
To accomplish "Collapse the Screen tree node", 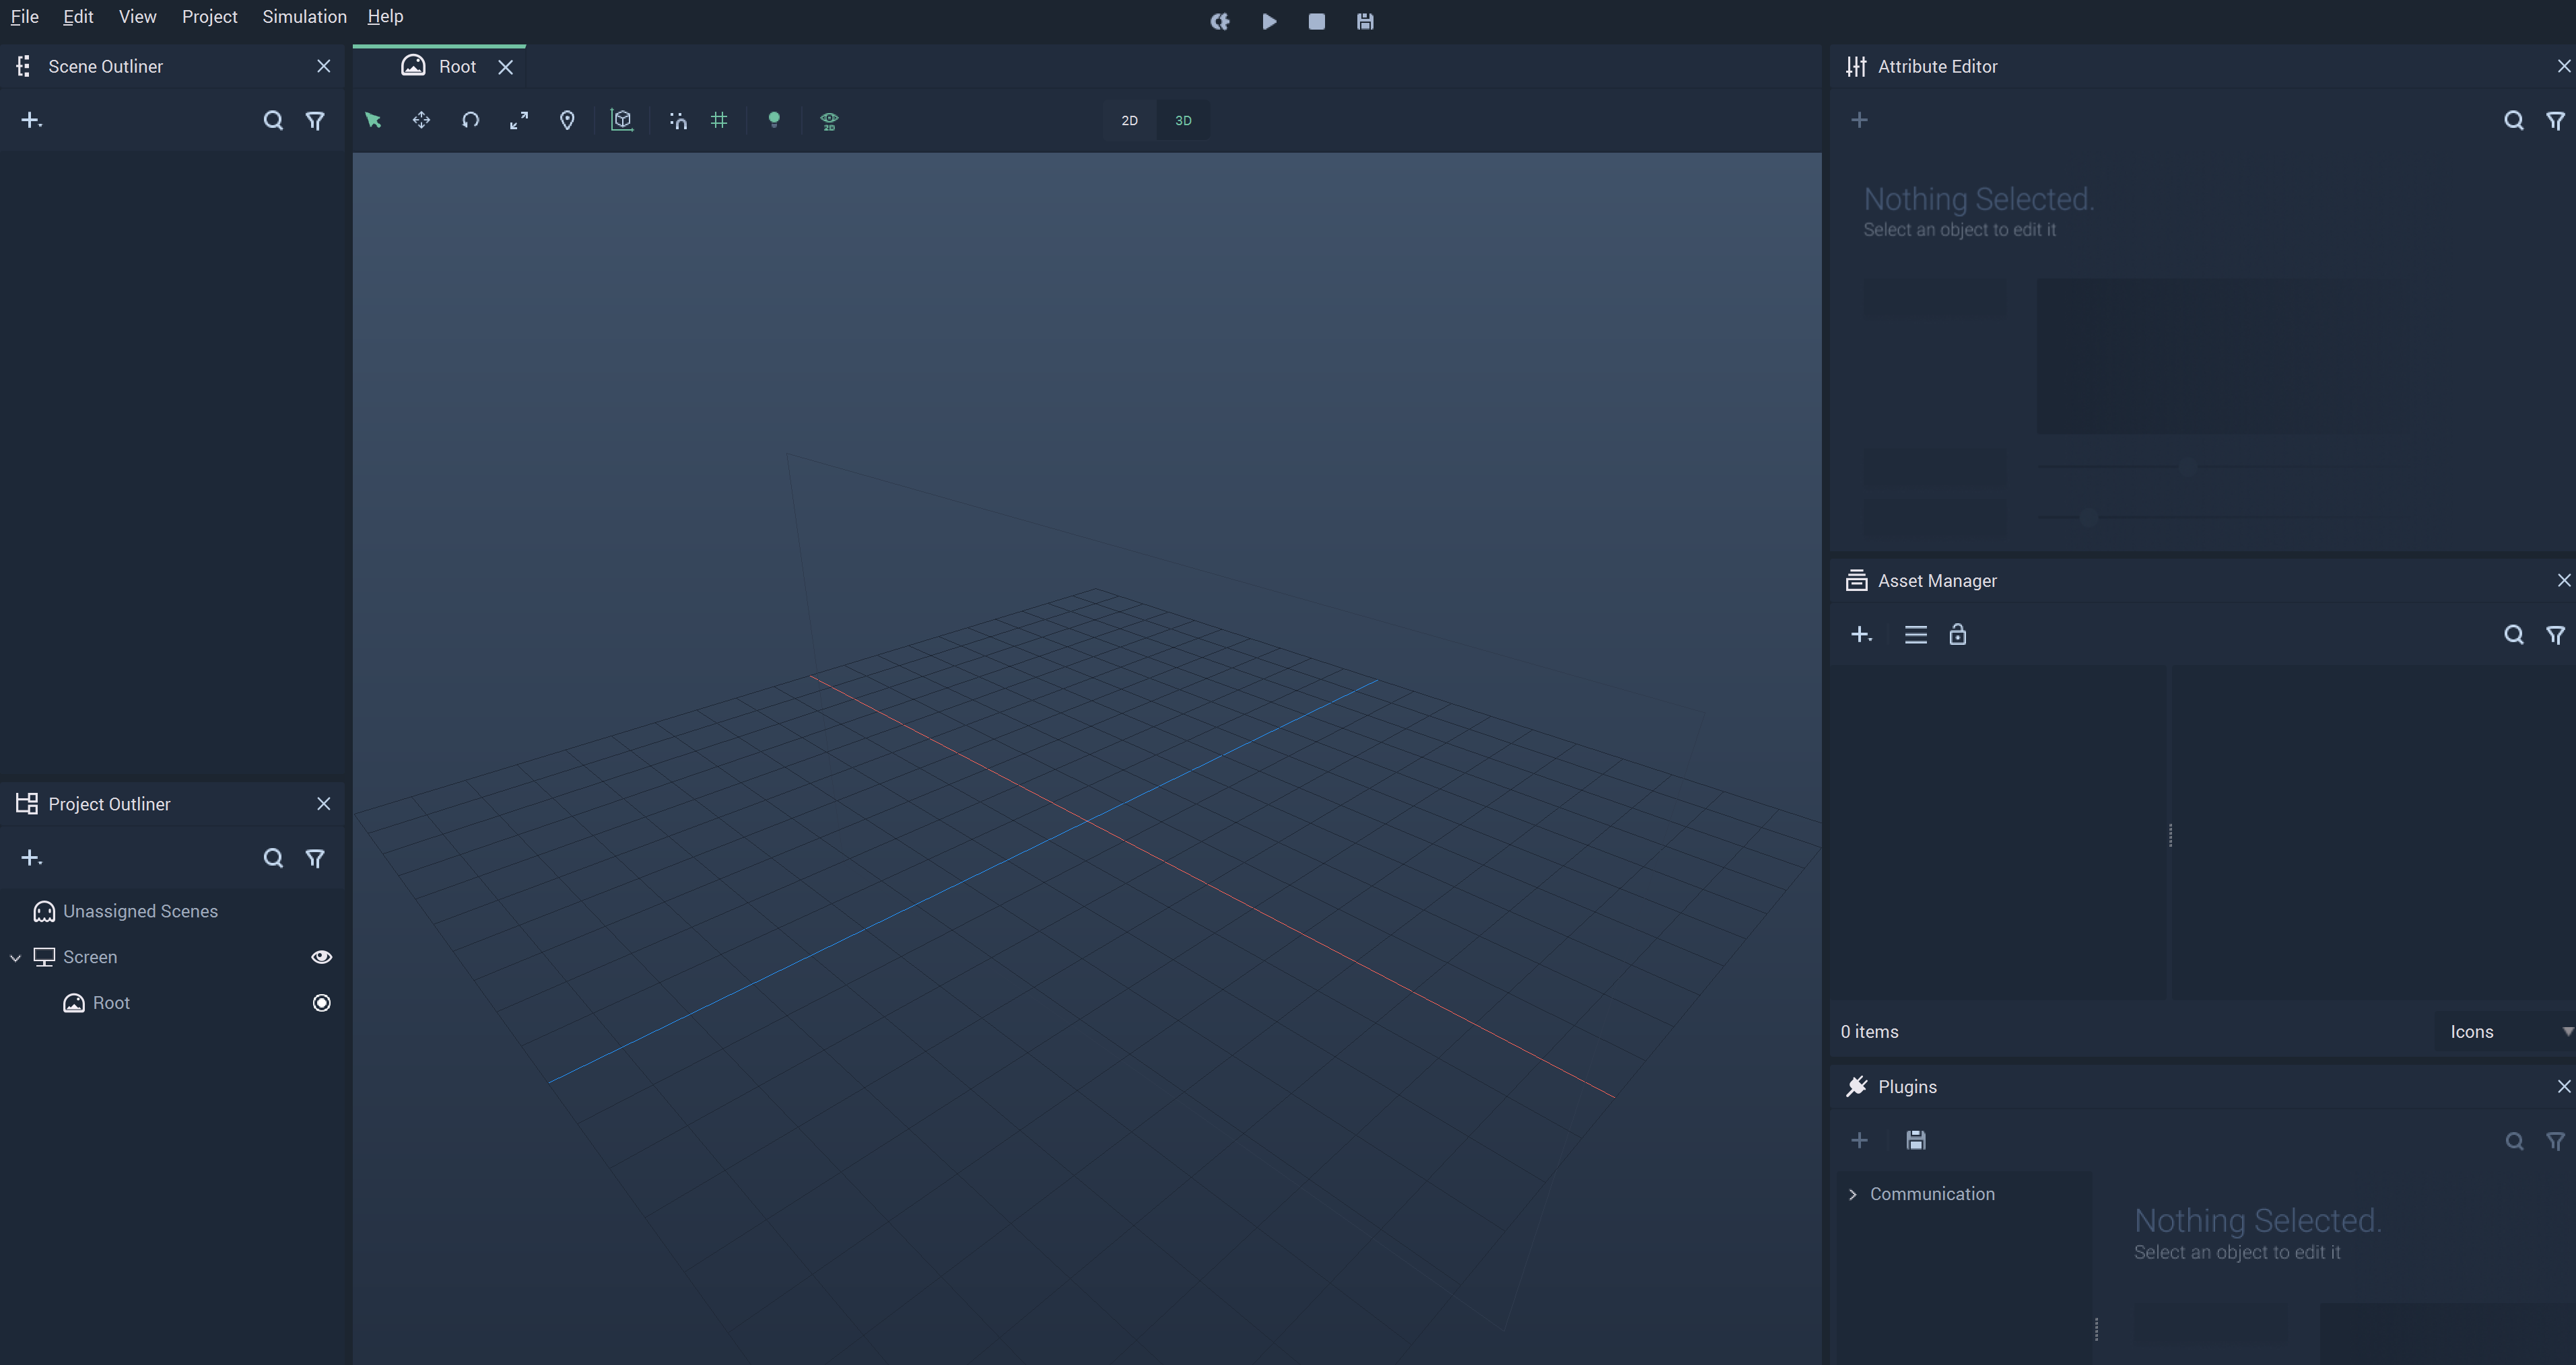I will pyautogui.click(x=15, y=957).
